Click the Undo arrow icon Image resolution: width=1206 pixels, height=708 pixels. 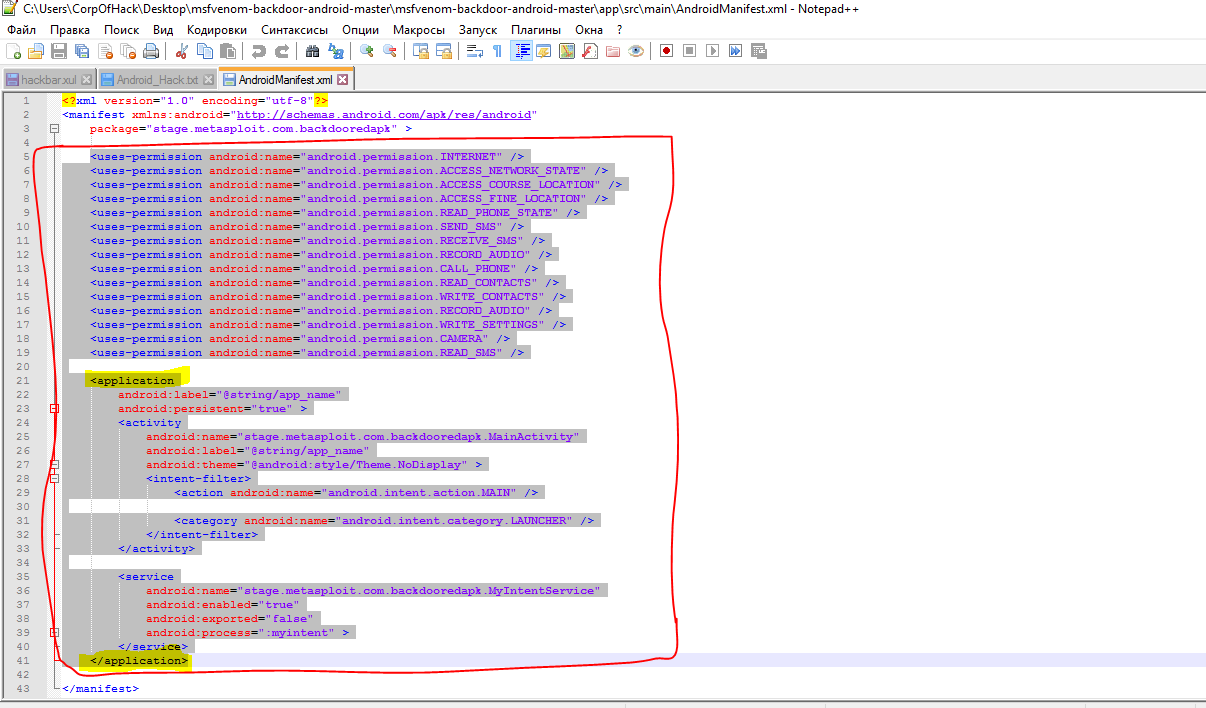pos(259,51)
